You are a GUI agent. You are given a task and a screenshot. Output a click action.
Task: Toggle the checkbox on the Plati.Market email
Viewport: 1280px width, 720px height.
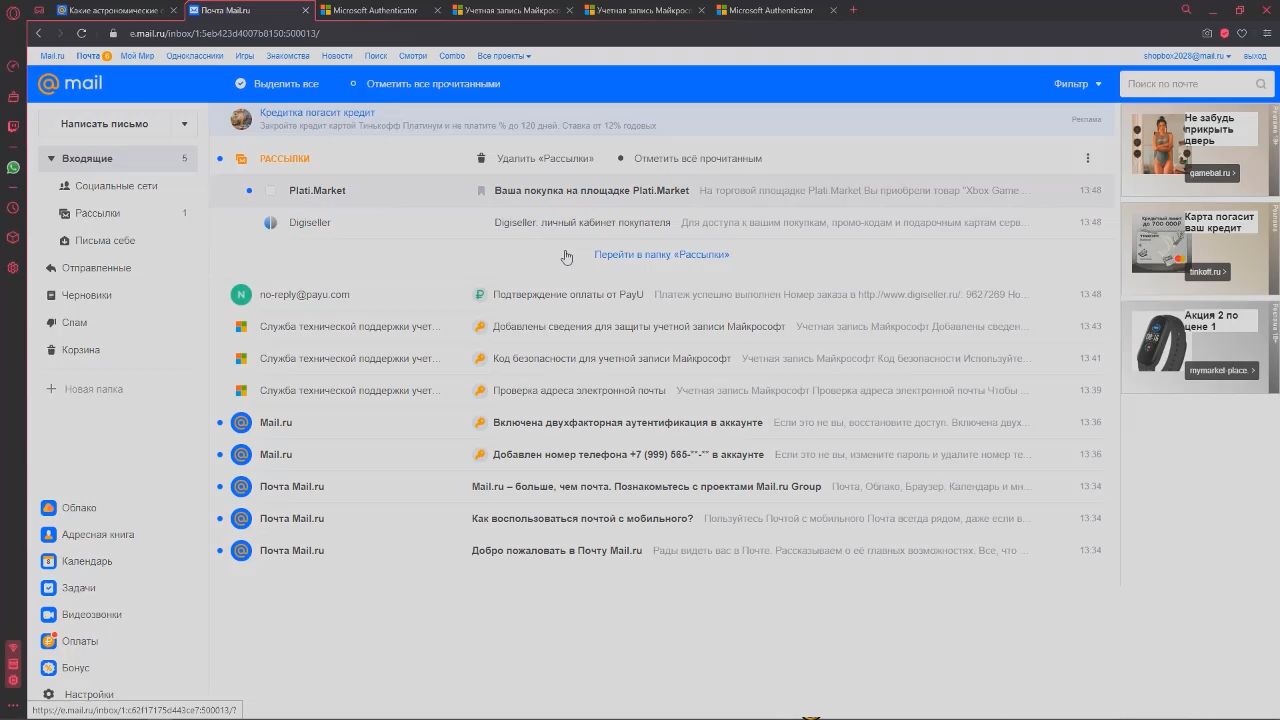(x=270, y=190)
